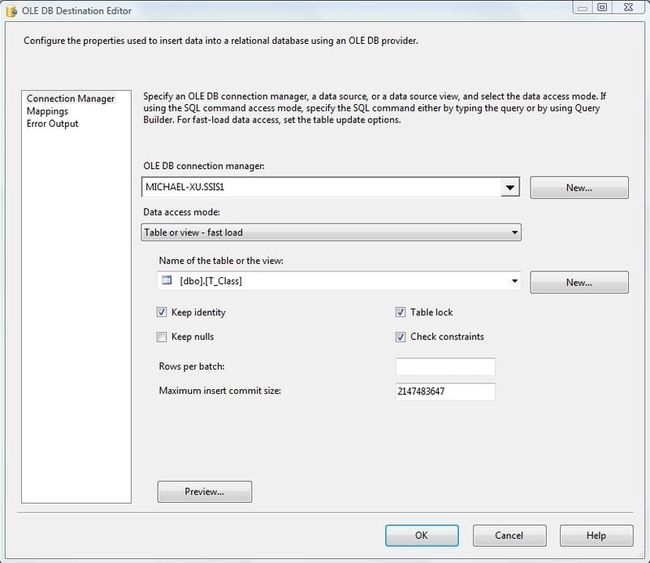Click the Keep nulls label
Screen dimensions: 650x563
[x=193, y=337]
